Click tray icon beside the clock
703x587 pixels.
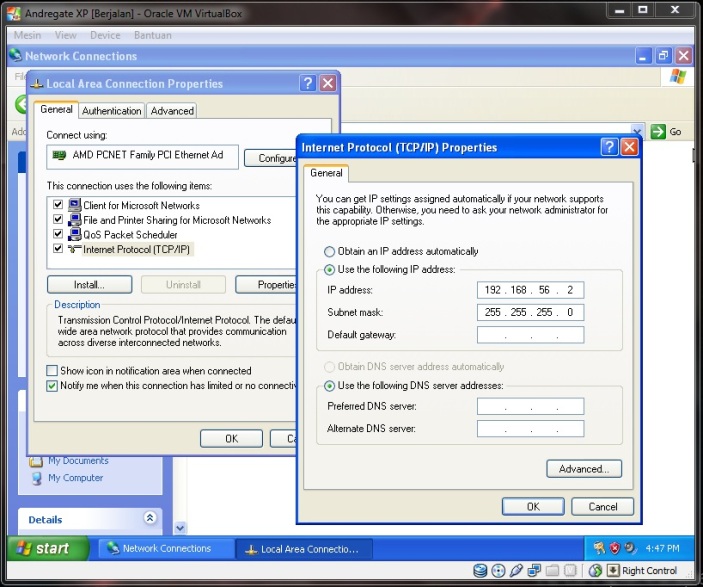(631, 548)
